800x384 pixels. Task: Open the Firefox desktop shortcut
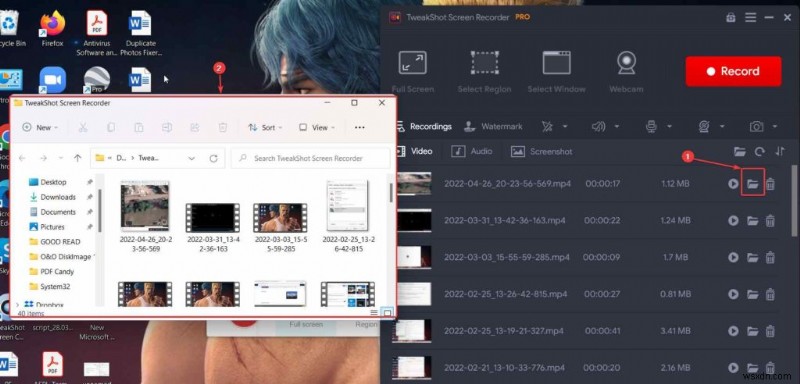pos(53,29)
